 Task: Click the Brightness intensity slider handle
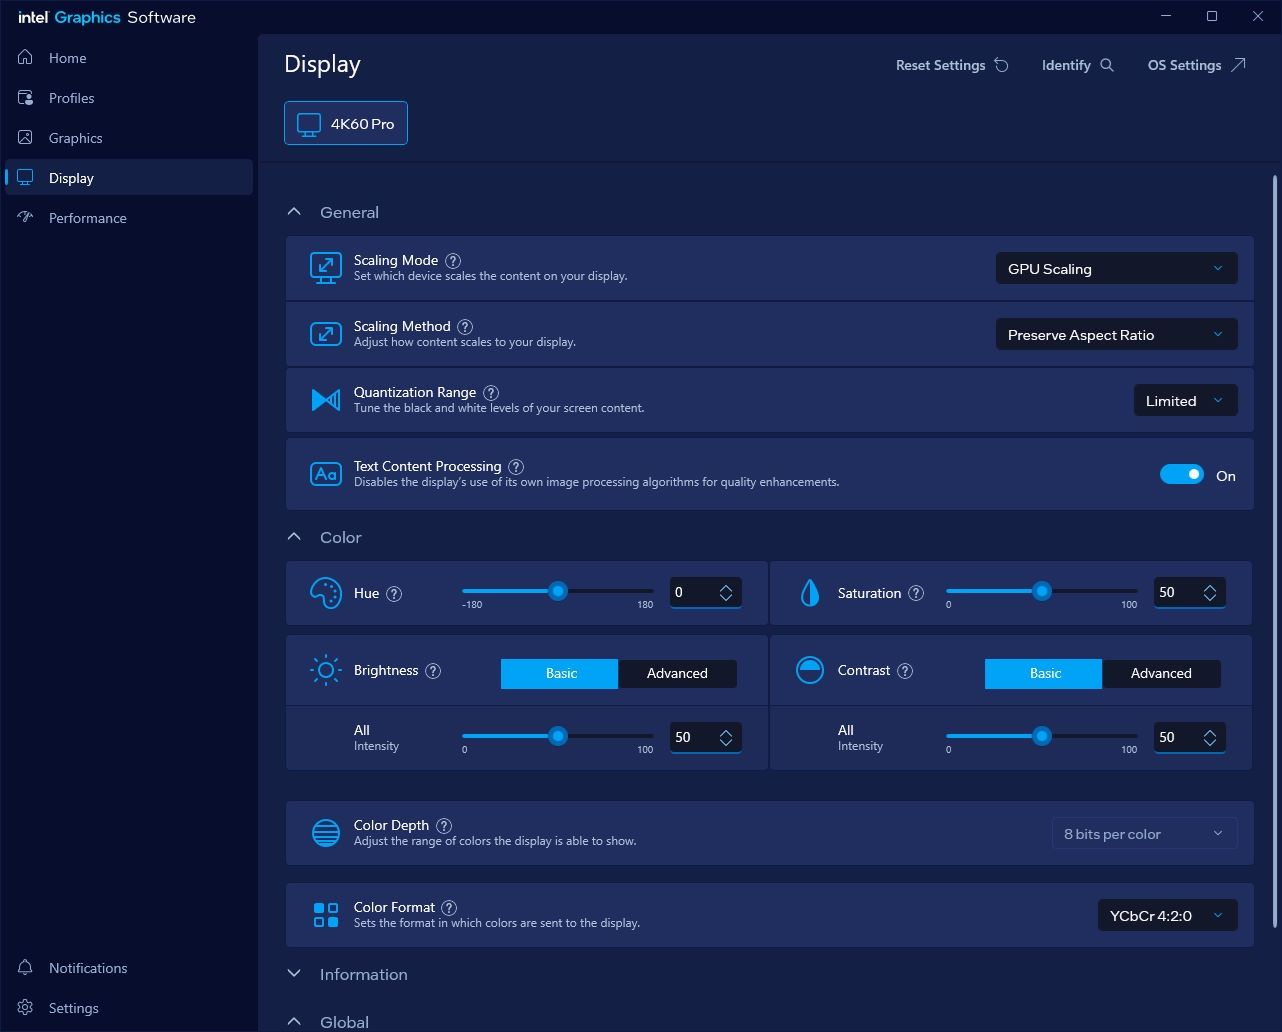click(558, 736)
